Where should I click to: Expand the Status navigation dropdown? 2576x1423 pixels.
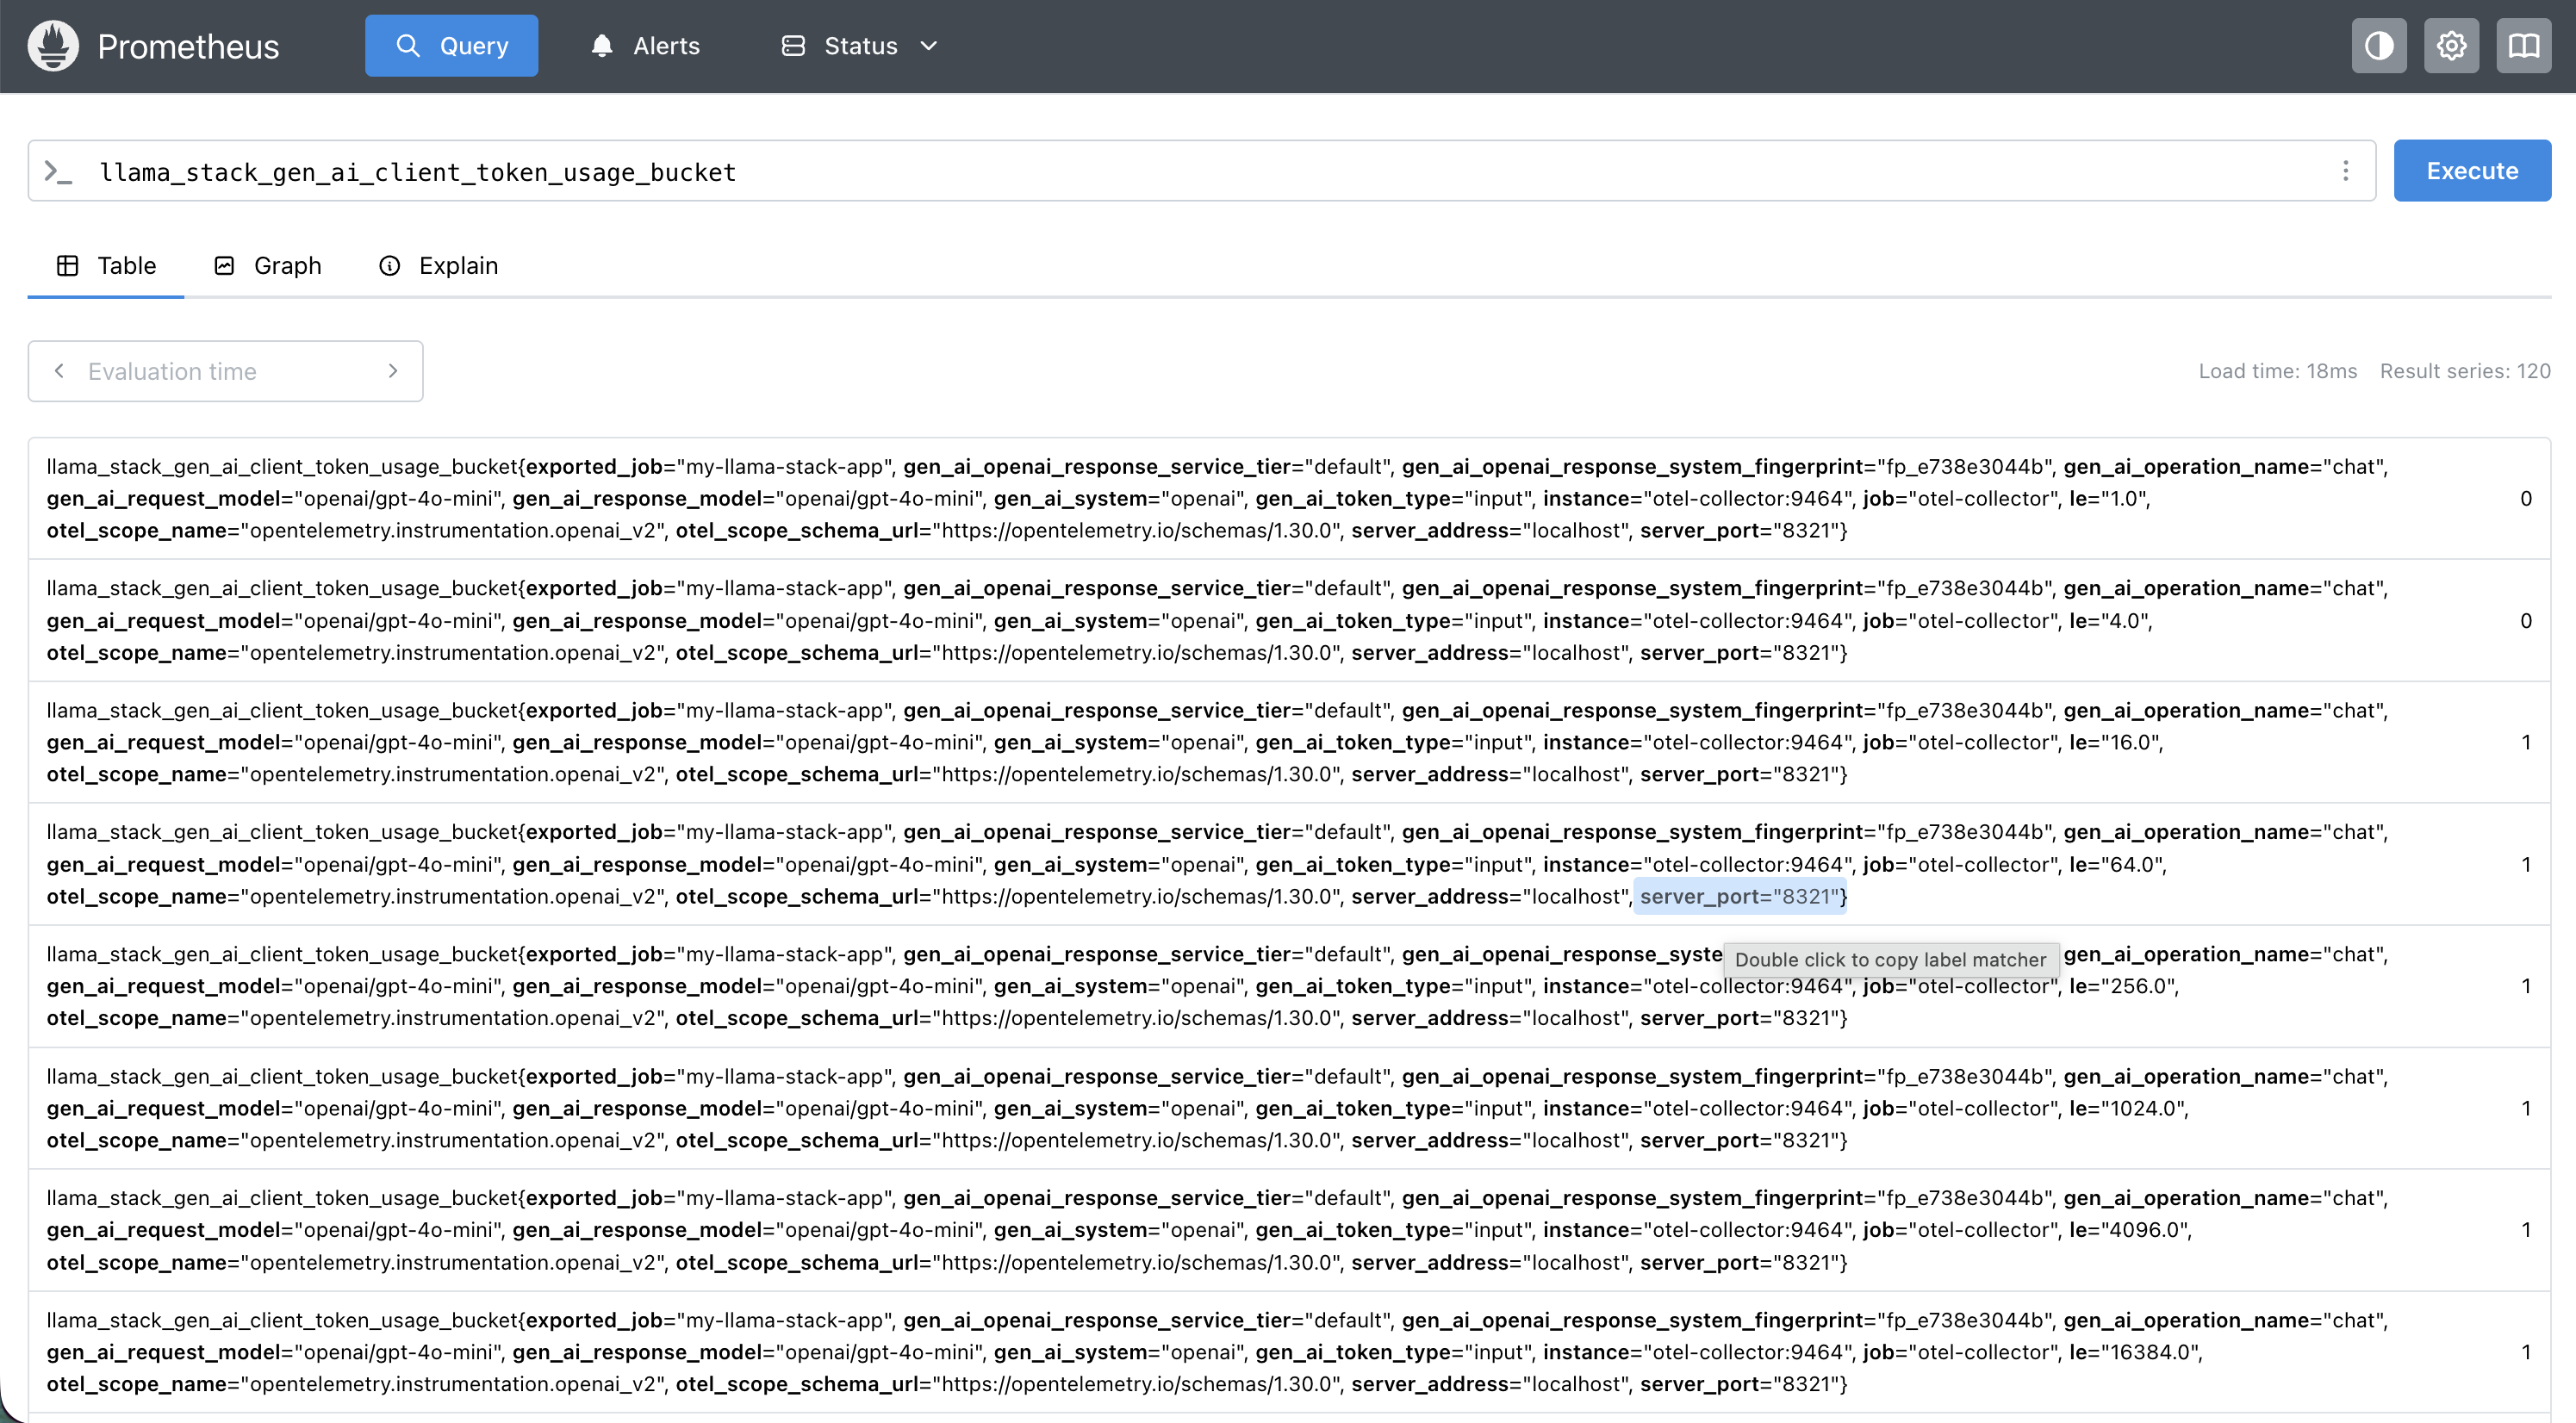pyautogui.click(x=928, y=46)
